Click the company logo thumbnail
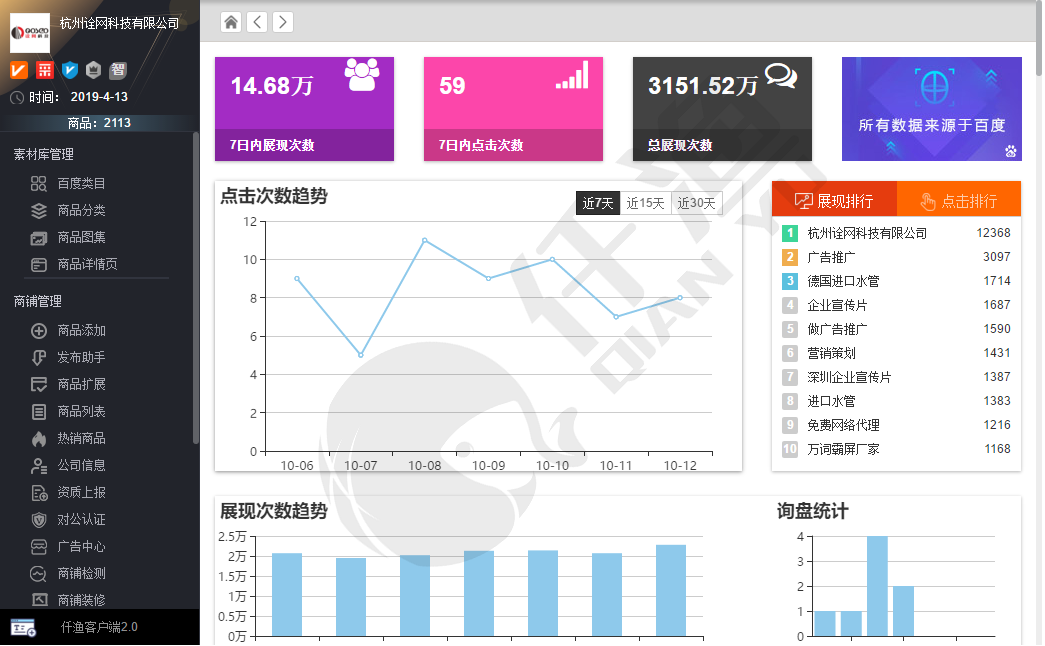1045x646 pixels. point(30,33)
